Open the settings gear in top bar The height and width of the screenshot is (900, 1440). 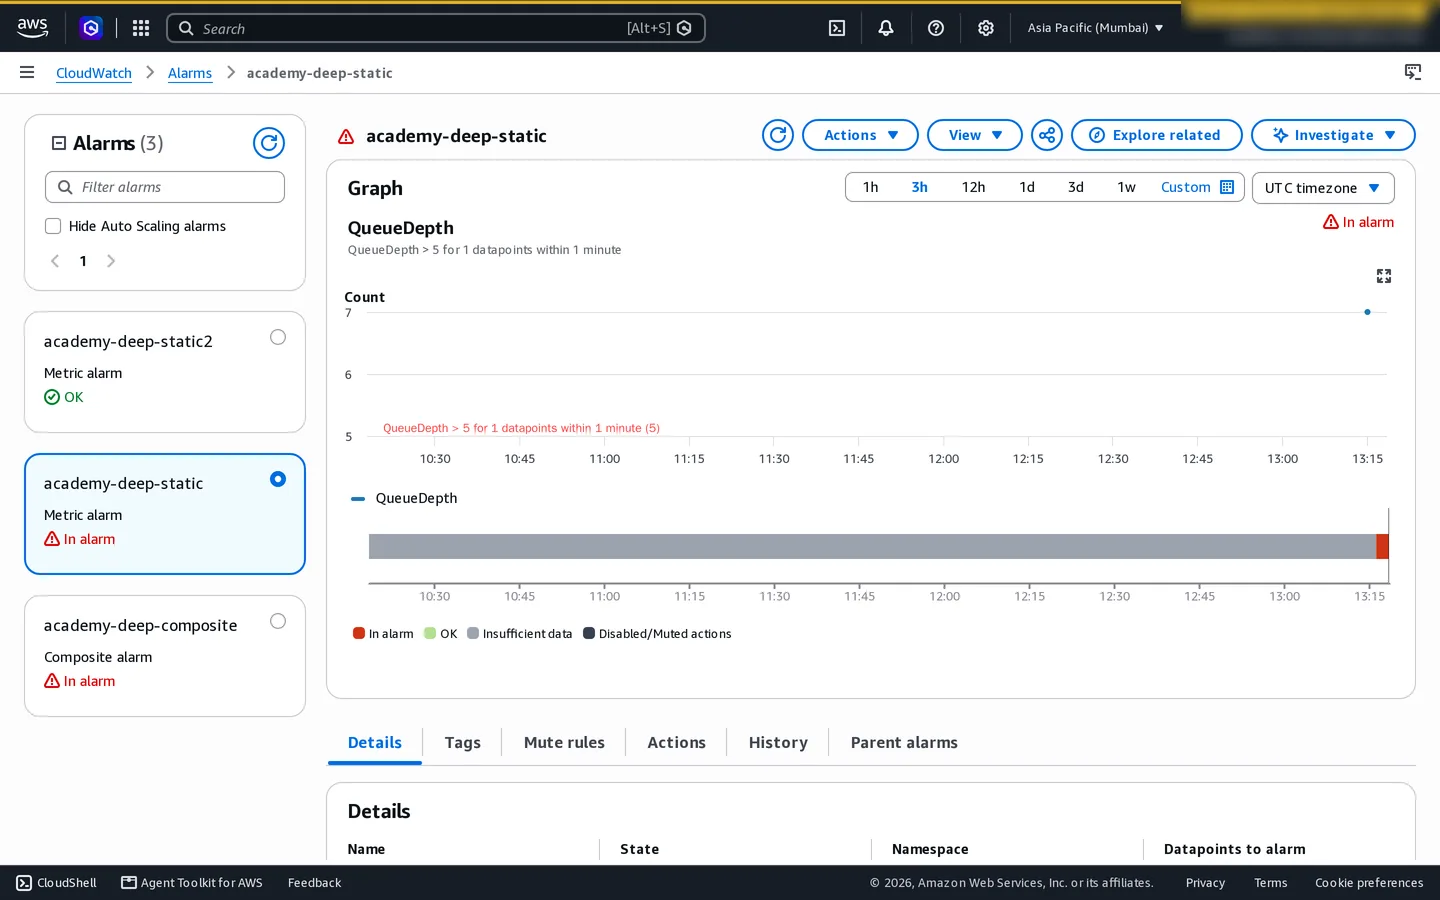pyautogui.click(x=986, y=28)
